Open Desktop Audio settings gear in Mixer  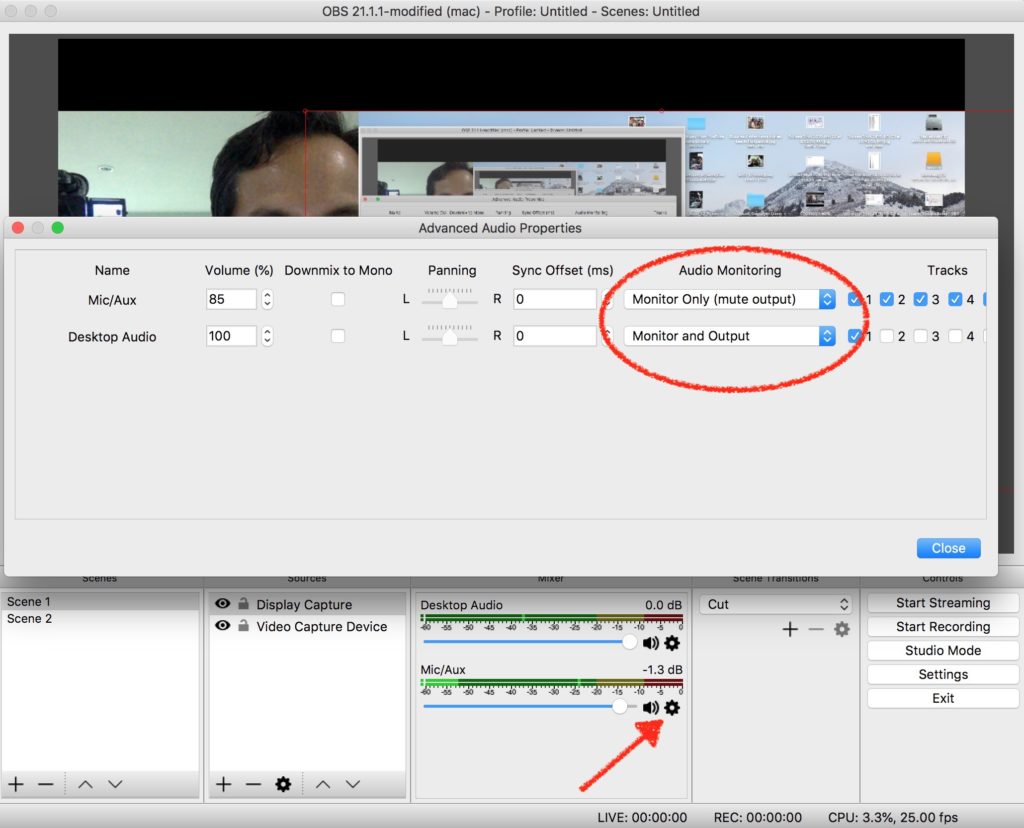[672, 643]
